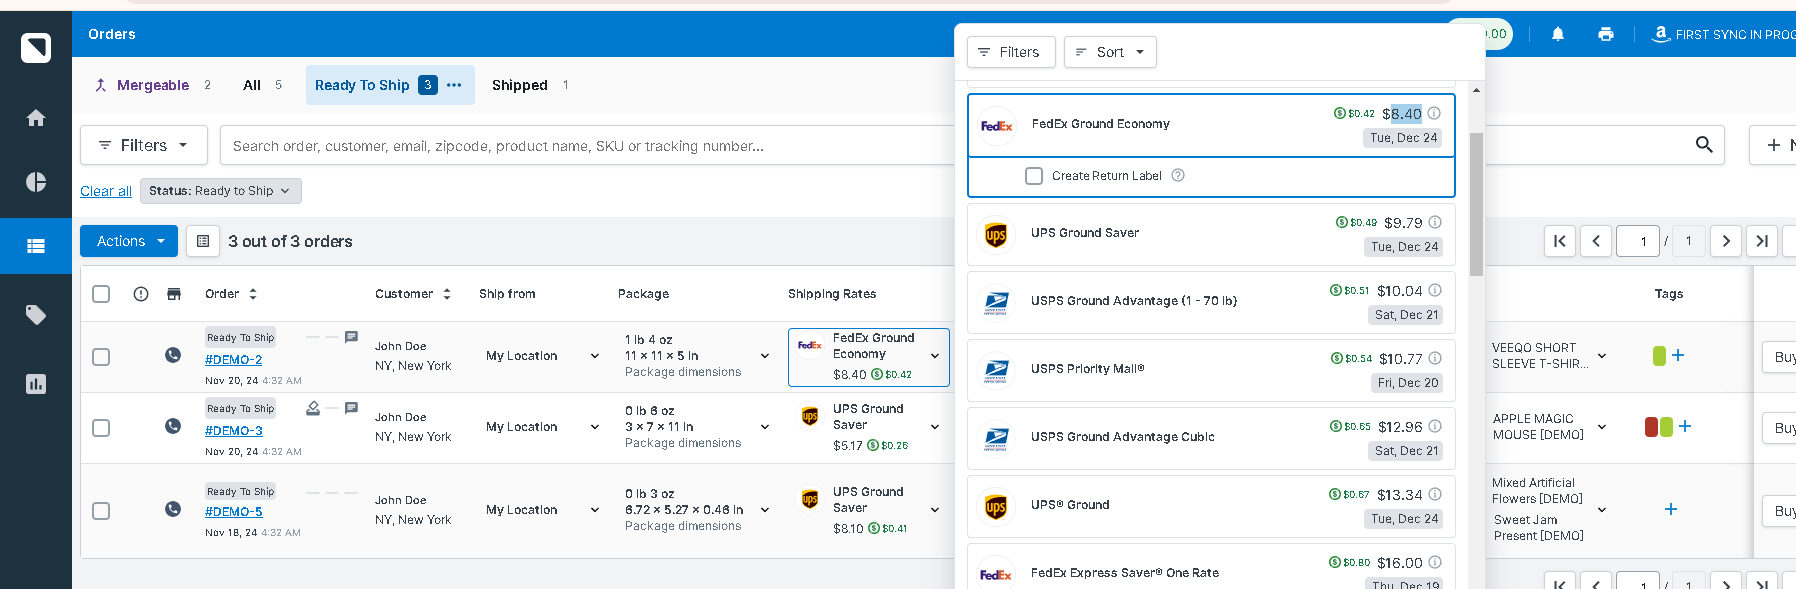
Task: Go to Home in sidebar
Action: 36,118
